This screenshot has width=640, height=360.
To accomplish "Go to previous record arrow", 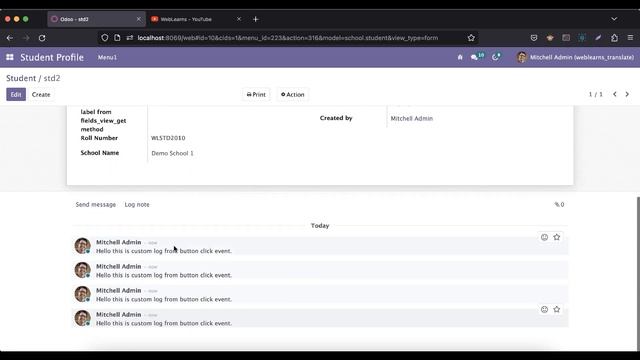I will (615, 94).
